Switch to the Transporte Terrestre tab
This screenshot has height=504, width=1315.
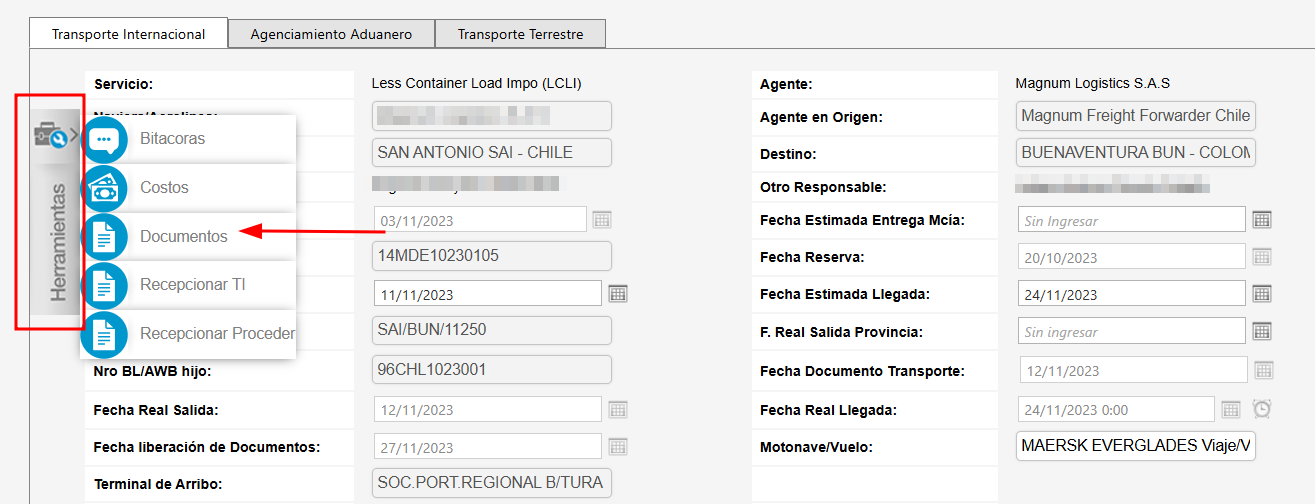click(x=520, y=34)
